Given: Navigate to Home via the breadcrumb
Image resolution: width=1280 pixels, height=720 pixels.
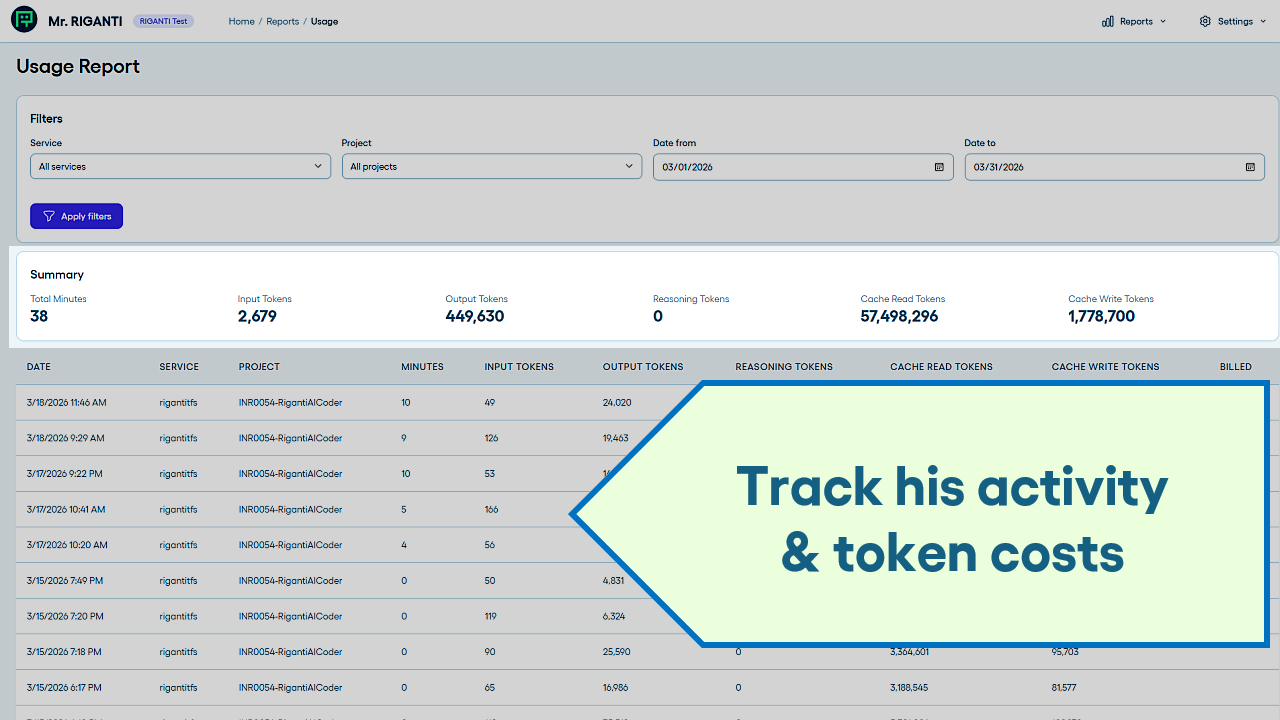Looking at the screenshot, I should (x=241, y=21).
